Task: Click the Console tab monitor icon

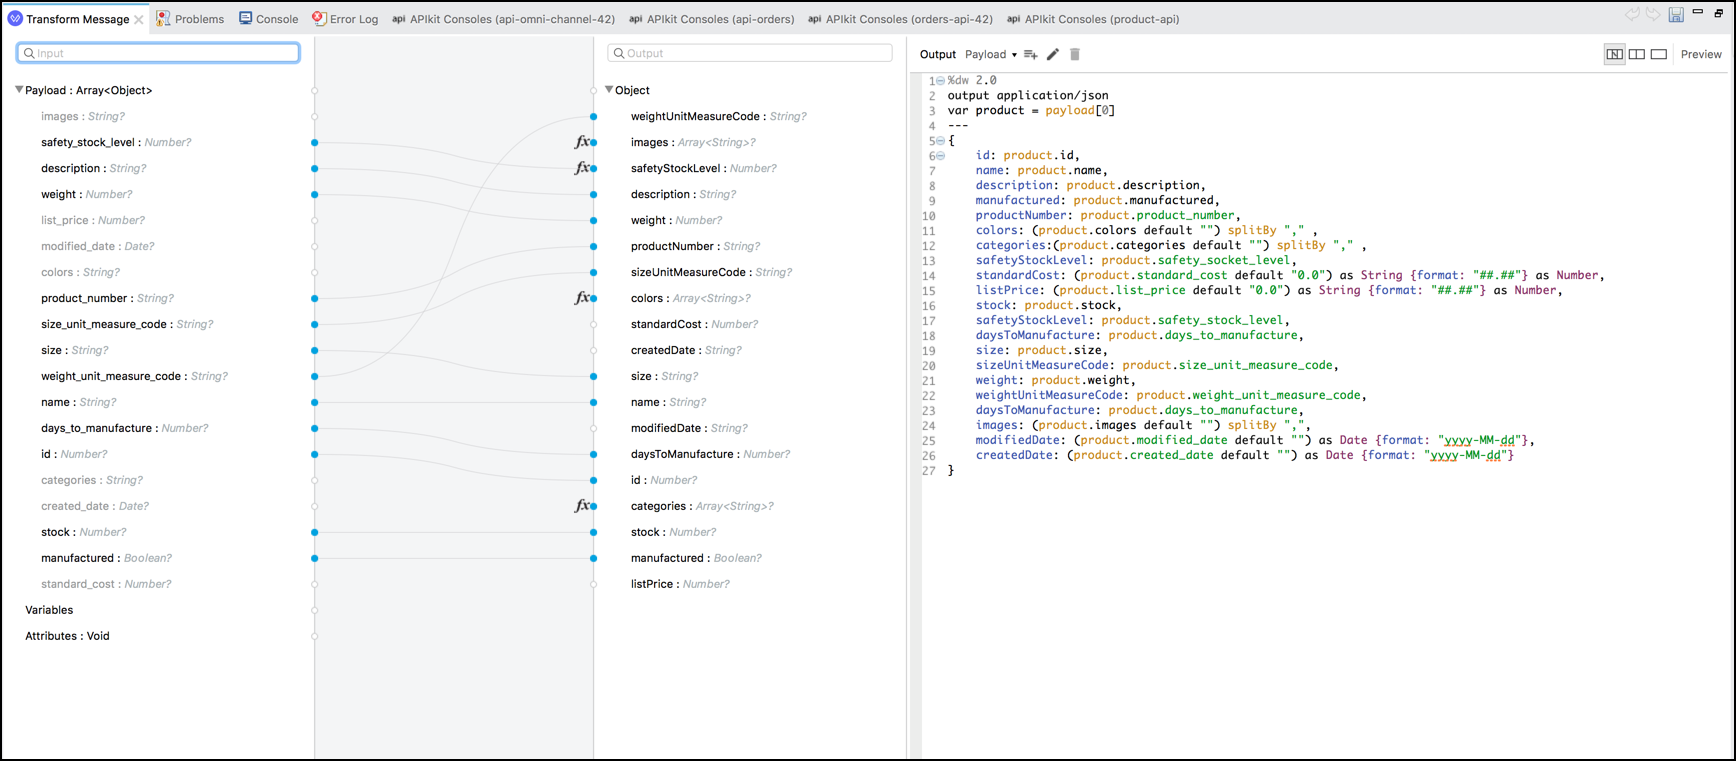Action: (245, 18)
